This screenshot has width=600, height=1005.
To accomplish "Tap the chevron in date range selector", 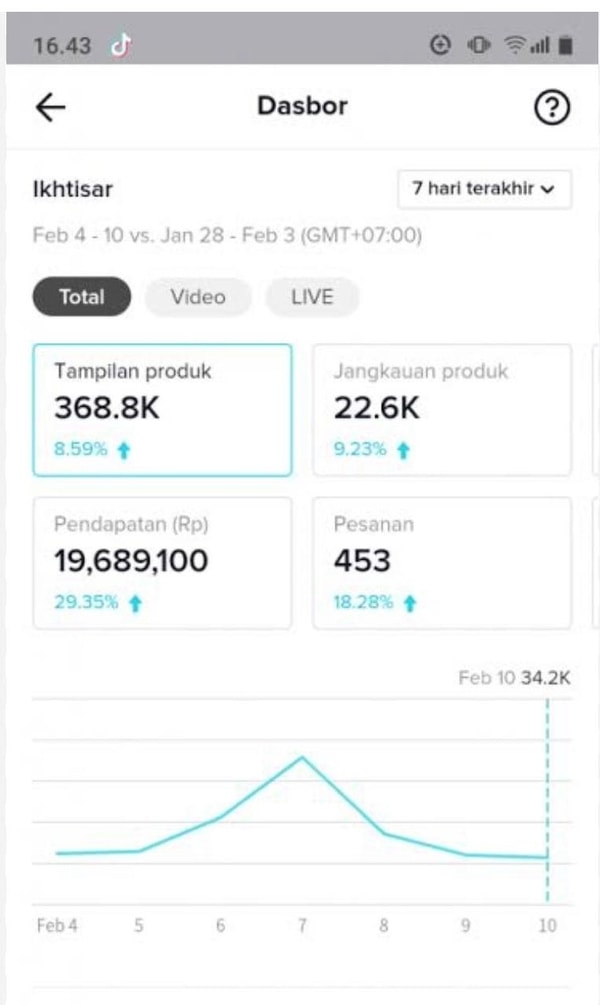I will (547, 190).
